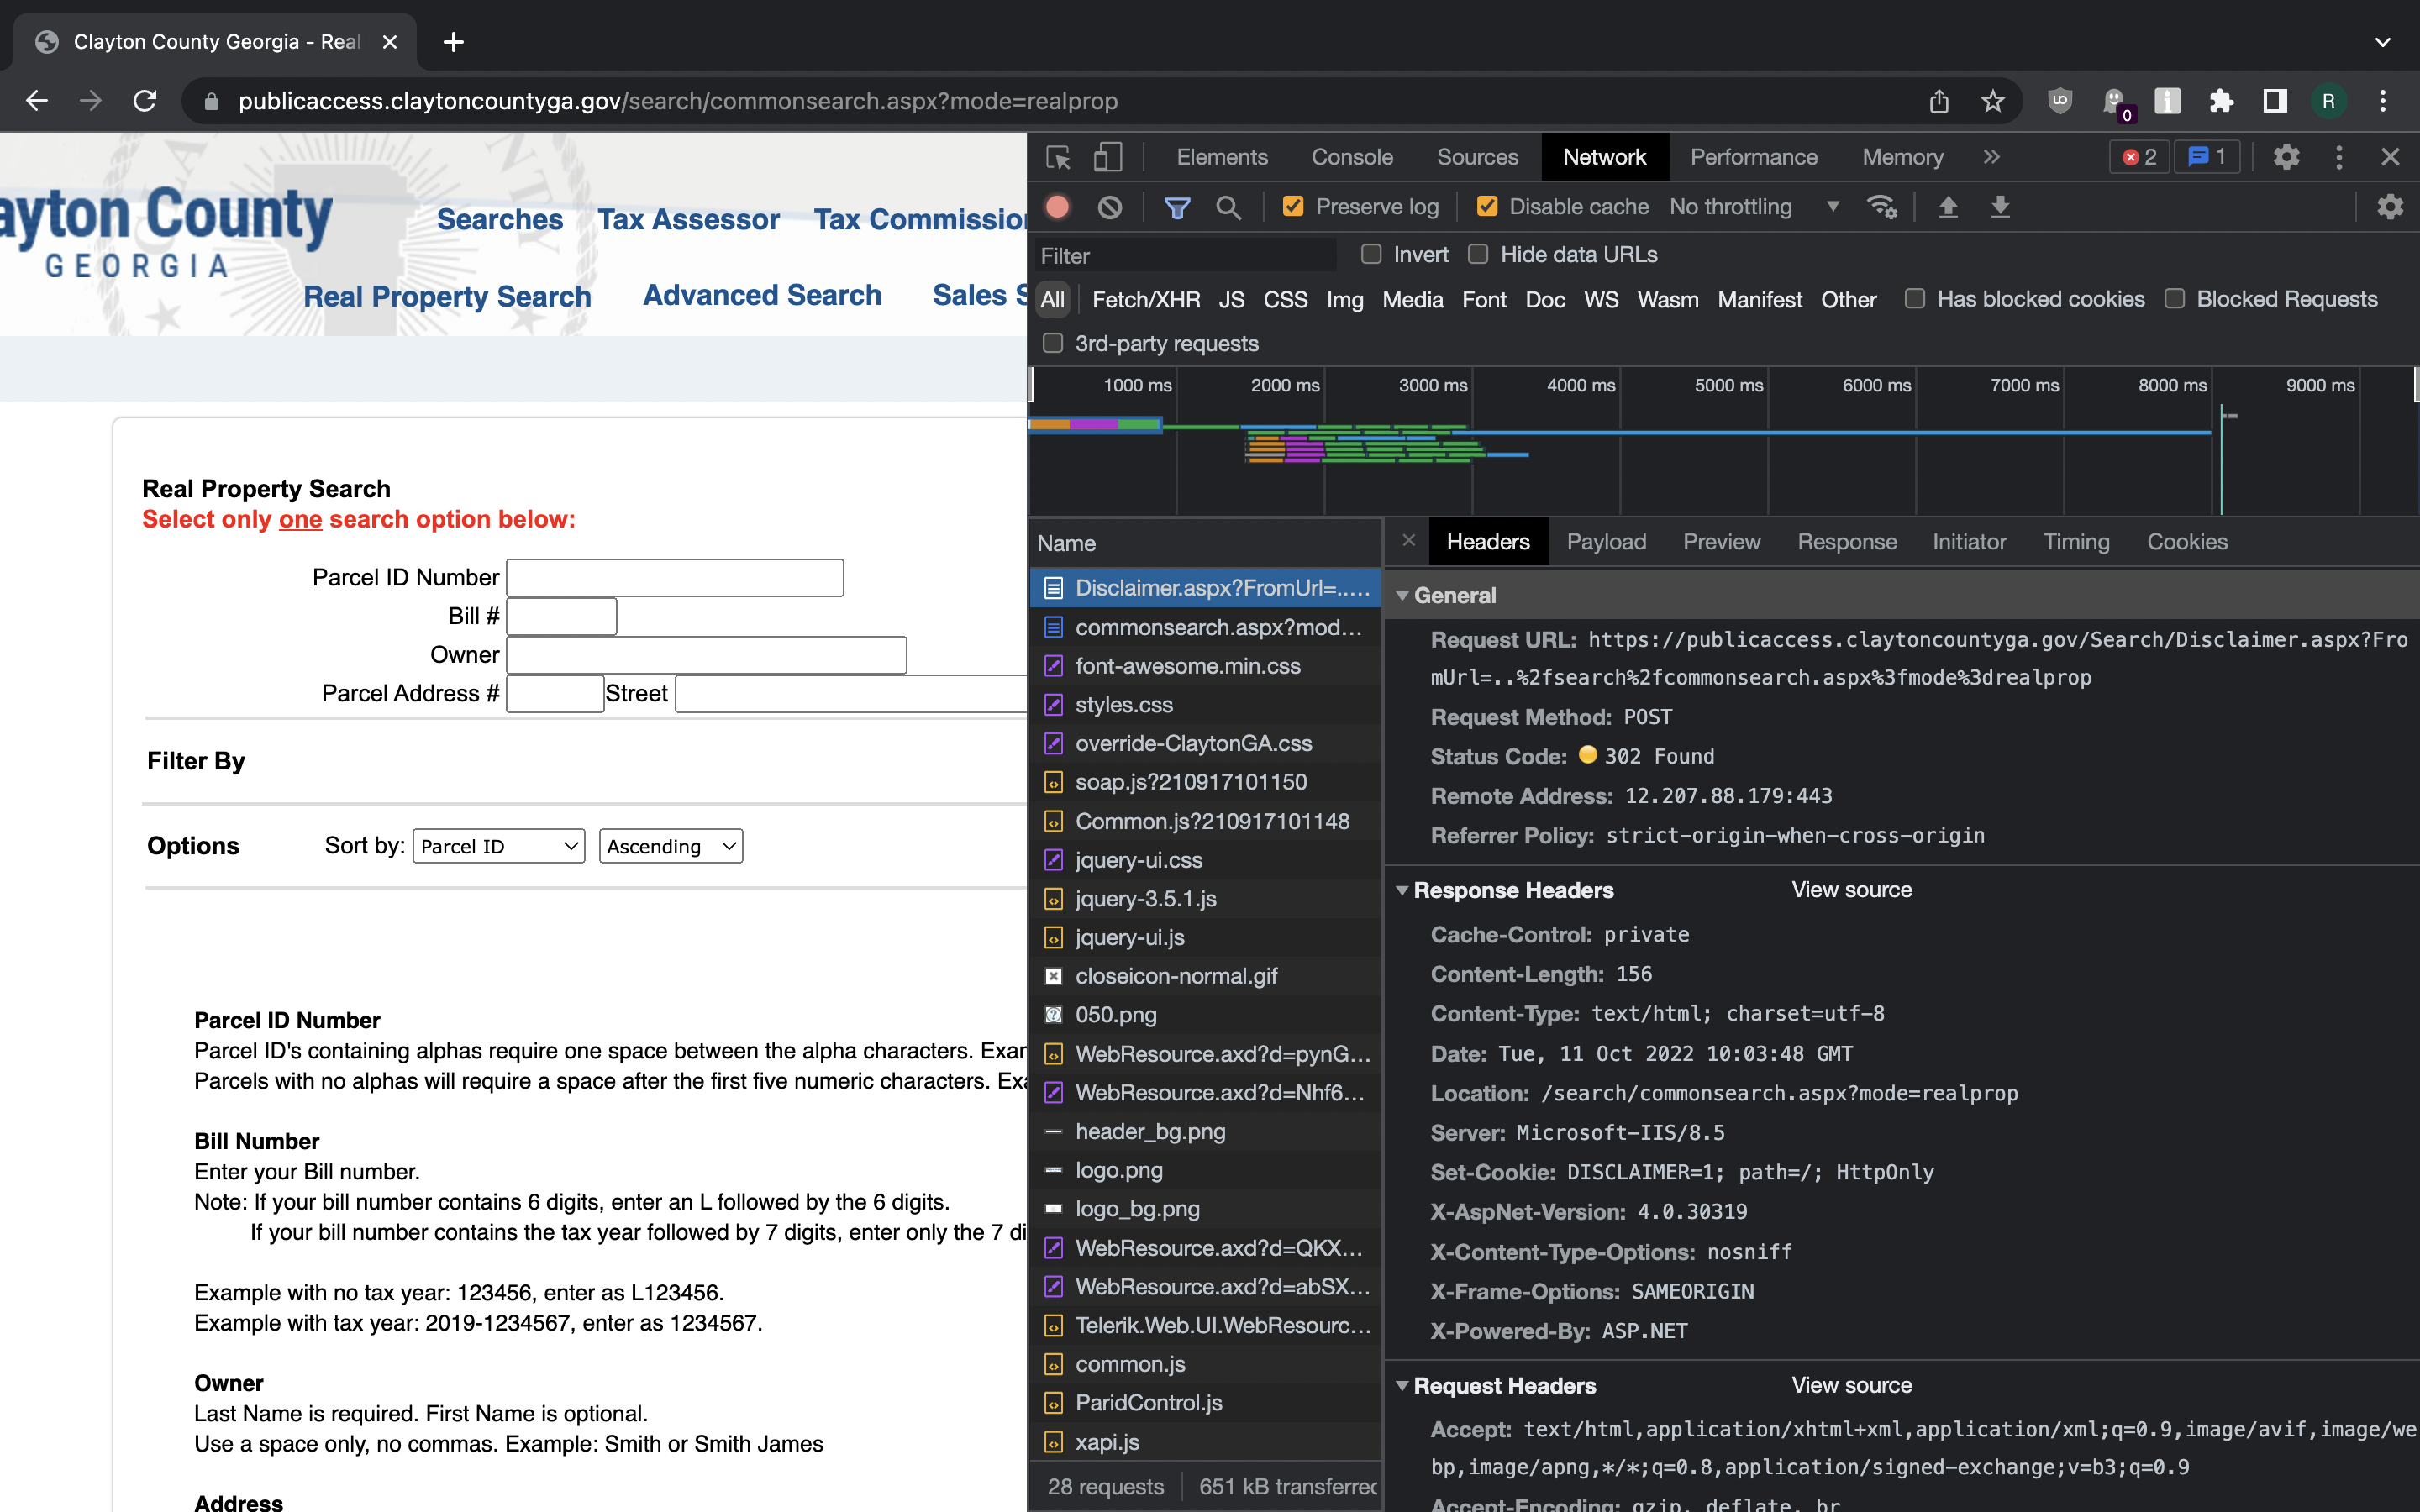Open the Tax Assessor link
Image resolution: width=2420 pixels, height=1512 pixels.
688,220
